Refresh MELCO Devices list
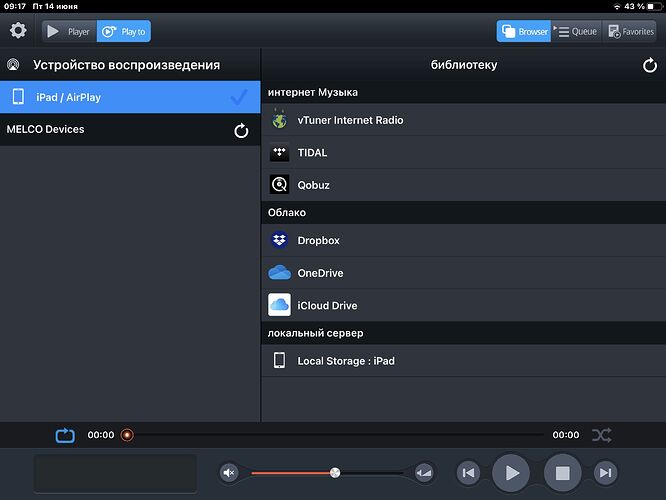666x500 pixels. coord(241,130)
